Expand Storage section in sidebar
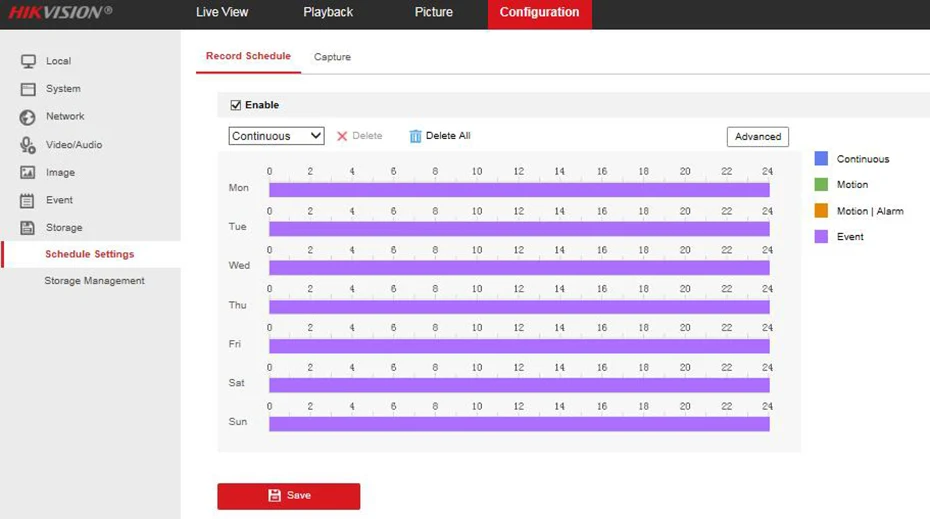The width and height of the screenshot is (930, 519). (64, 228)
